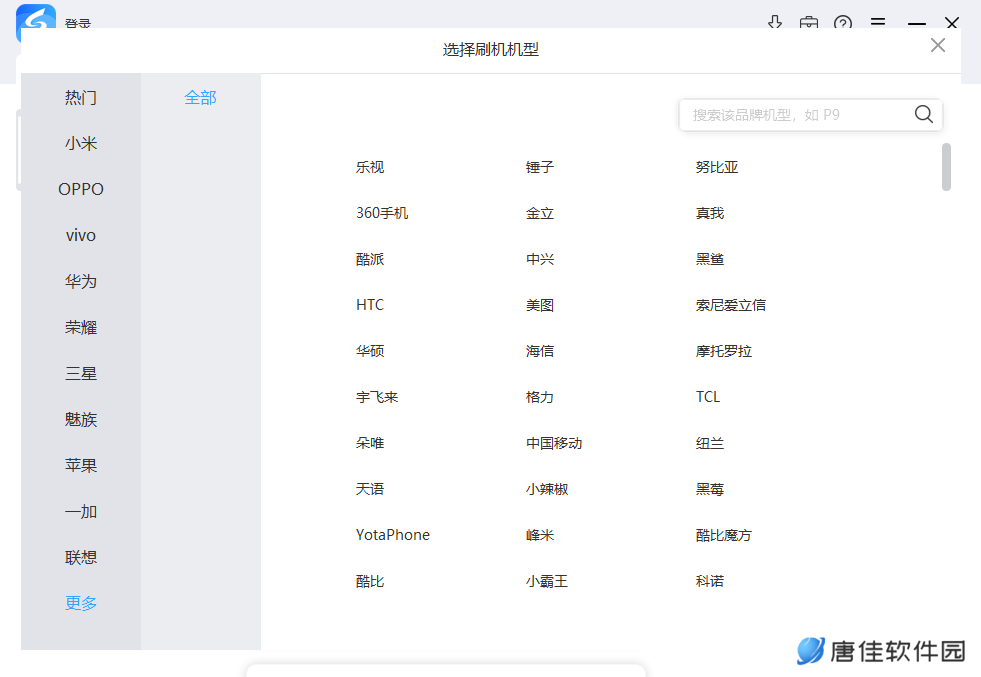Select 荣耀 brand category
Image resolution: width=981 pixels, height=677 pixels.
[x=81, y=327]
